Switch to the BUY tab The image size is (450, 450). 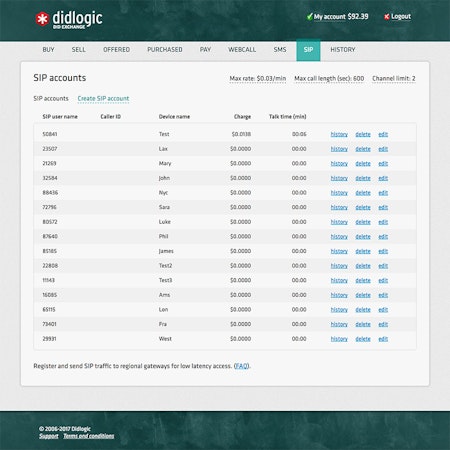click(48, 50)
